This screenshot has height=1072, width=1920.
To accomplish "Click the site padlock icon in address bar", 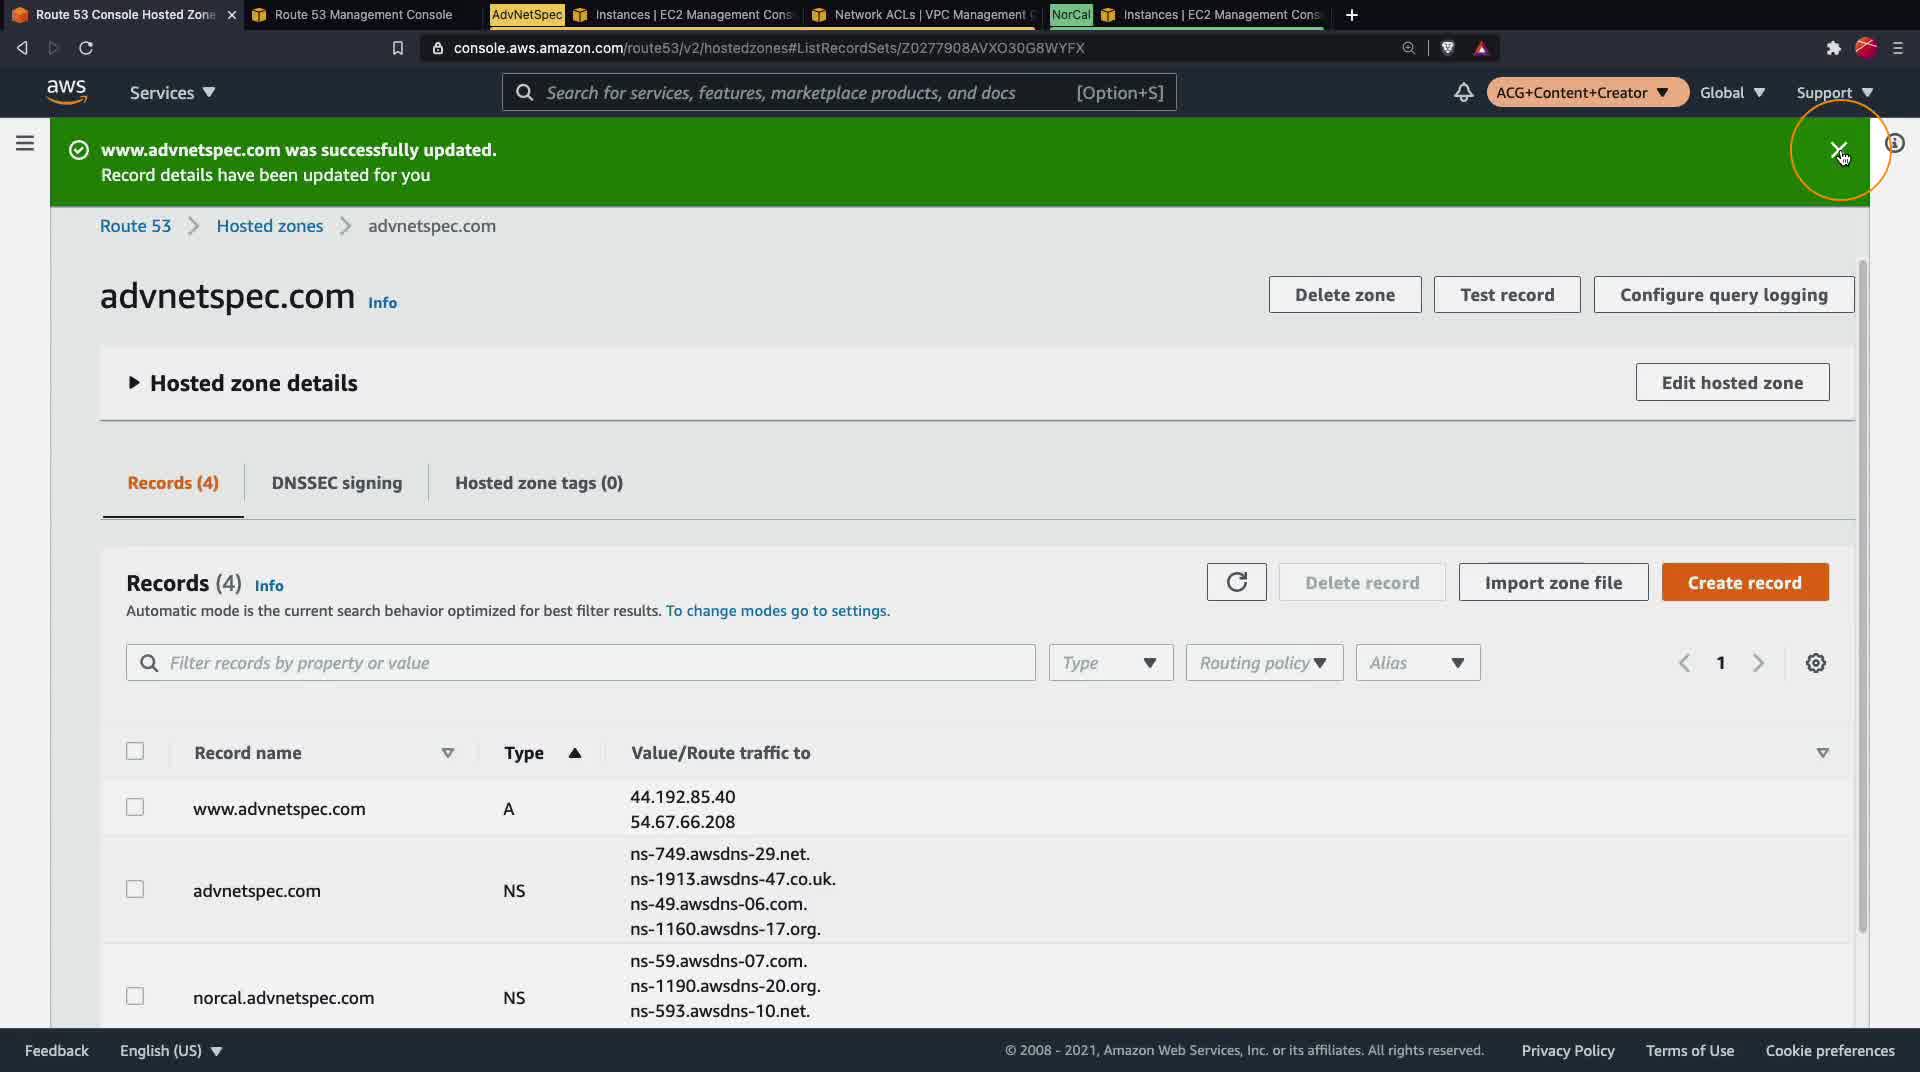I will coord(437,48).
